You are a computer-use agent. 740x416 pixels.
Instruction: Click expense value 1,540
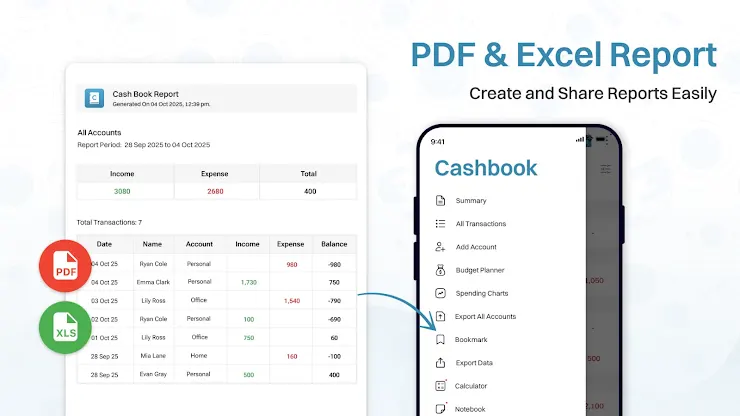point(292,301)
